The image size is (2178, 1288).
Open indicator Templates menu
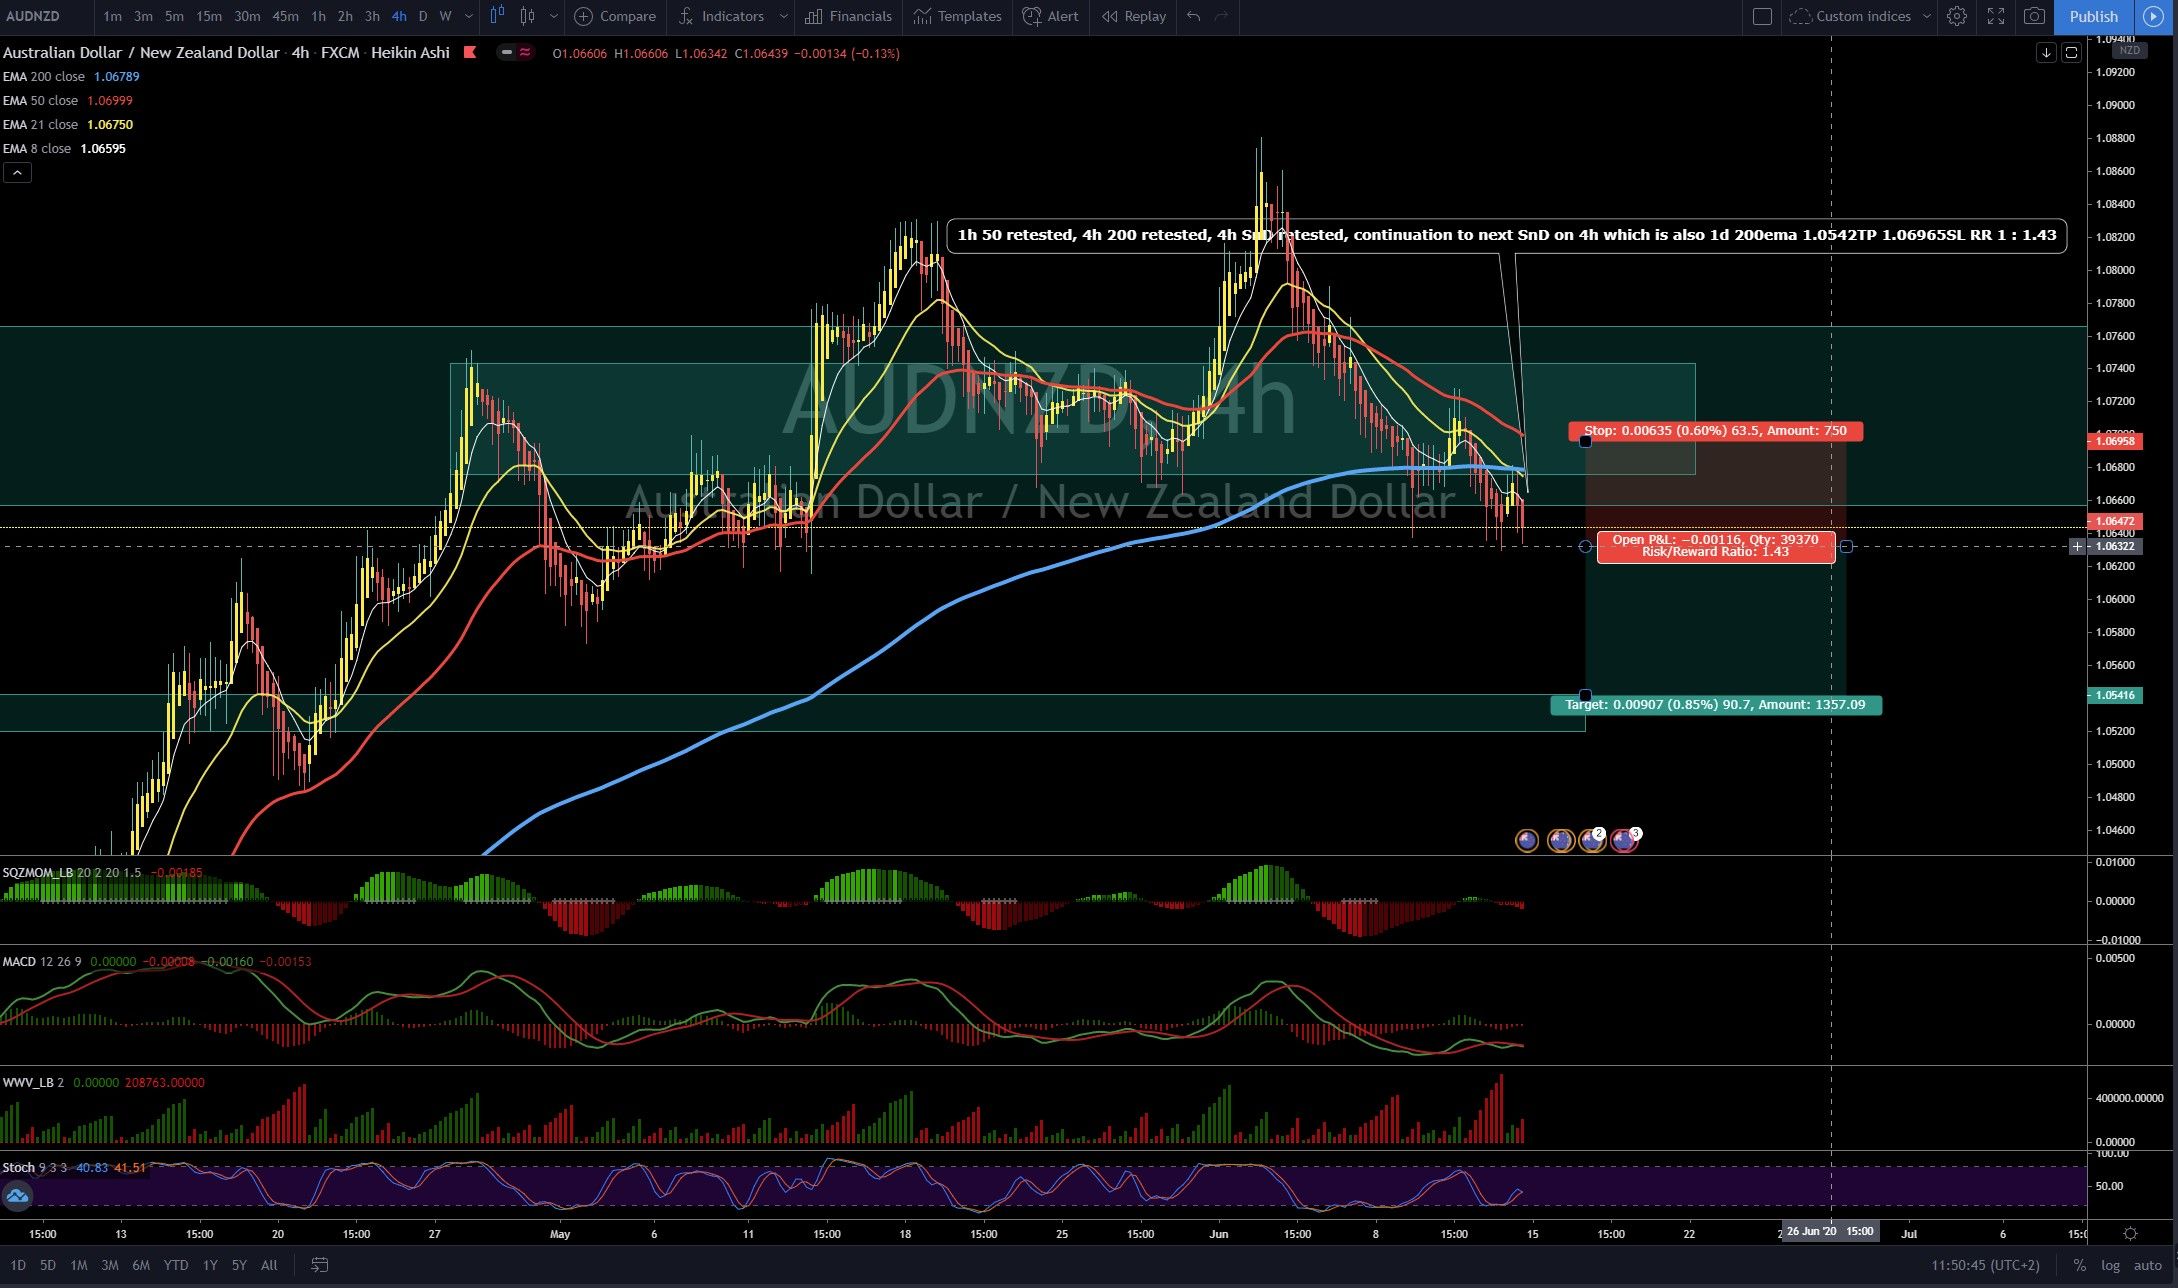pos(957,16)
